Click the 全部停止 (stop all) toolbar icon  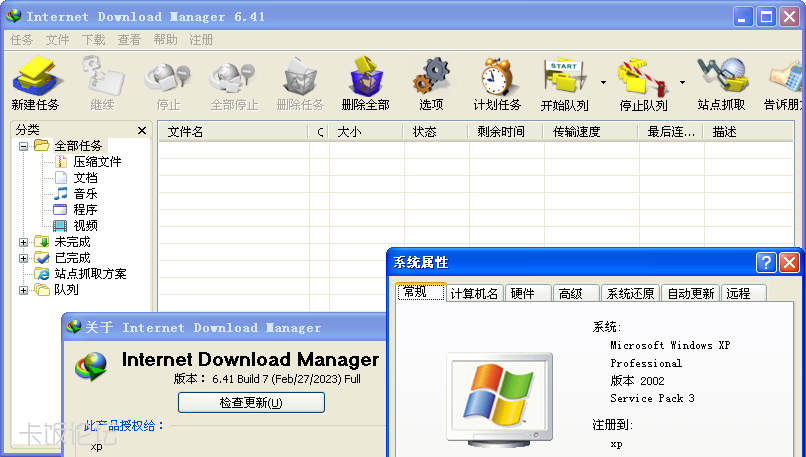[234, 83]
